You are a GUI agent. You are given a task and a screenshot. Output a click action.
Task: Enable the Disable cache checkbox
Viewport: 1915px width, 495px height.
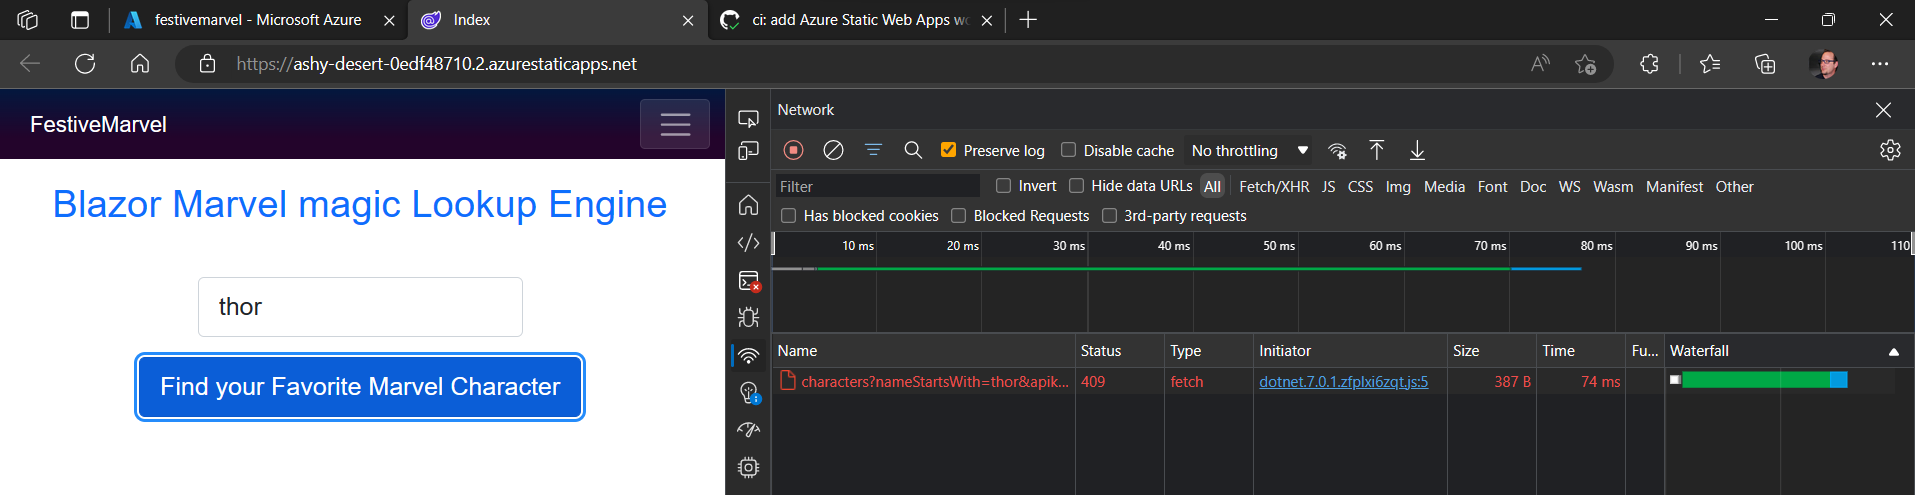(1069, 150)
